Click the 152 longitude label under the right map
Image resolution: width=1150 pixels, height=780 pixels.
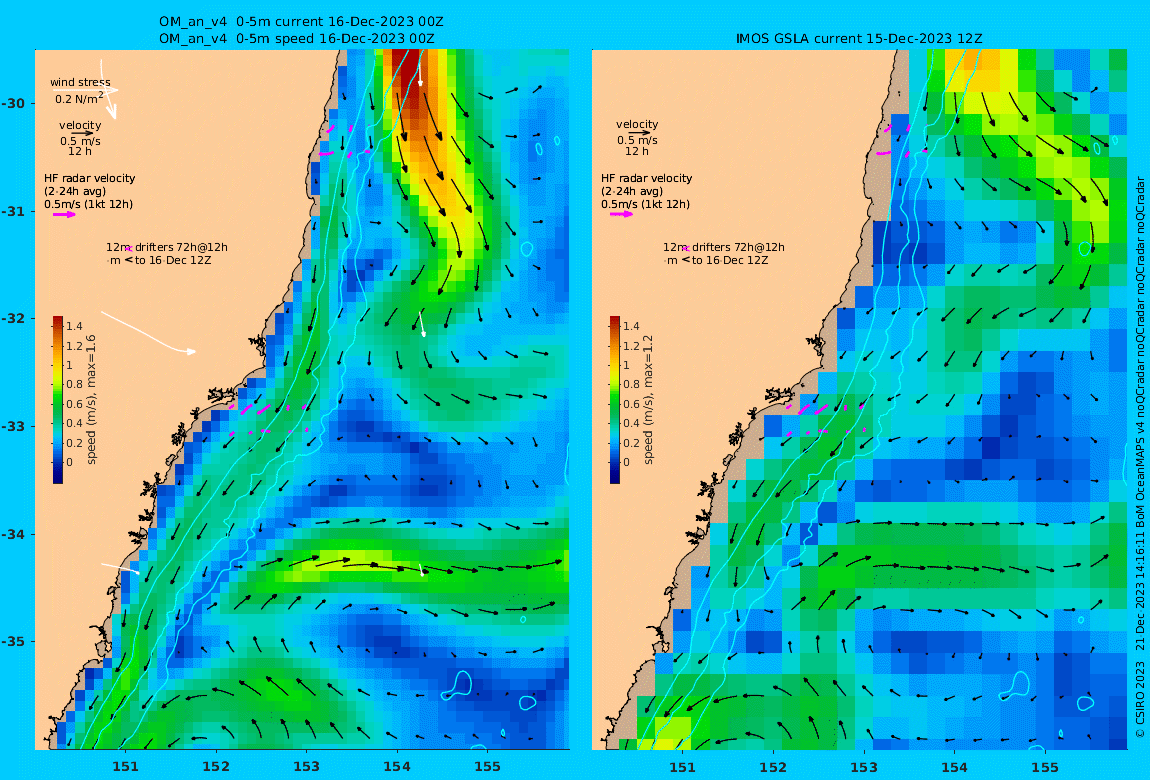(773, 767)
